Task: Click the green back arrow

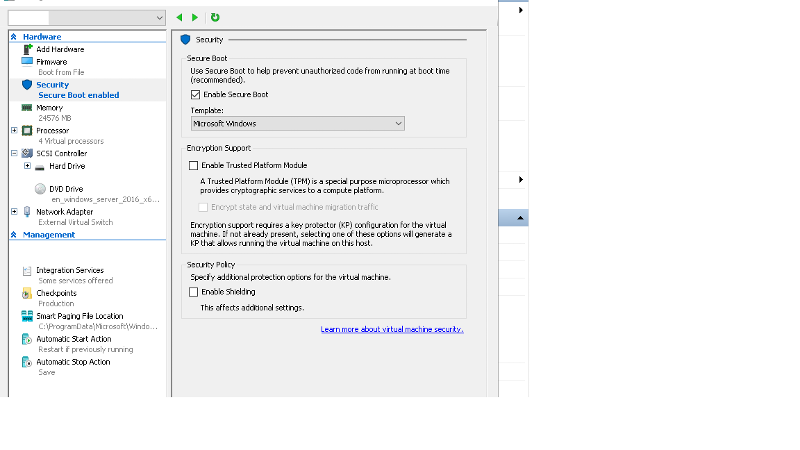Action: 179,17
